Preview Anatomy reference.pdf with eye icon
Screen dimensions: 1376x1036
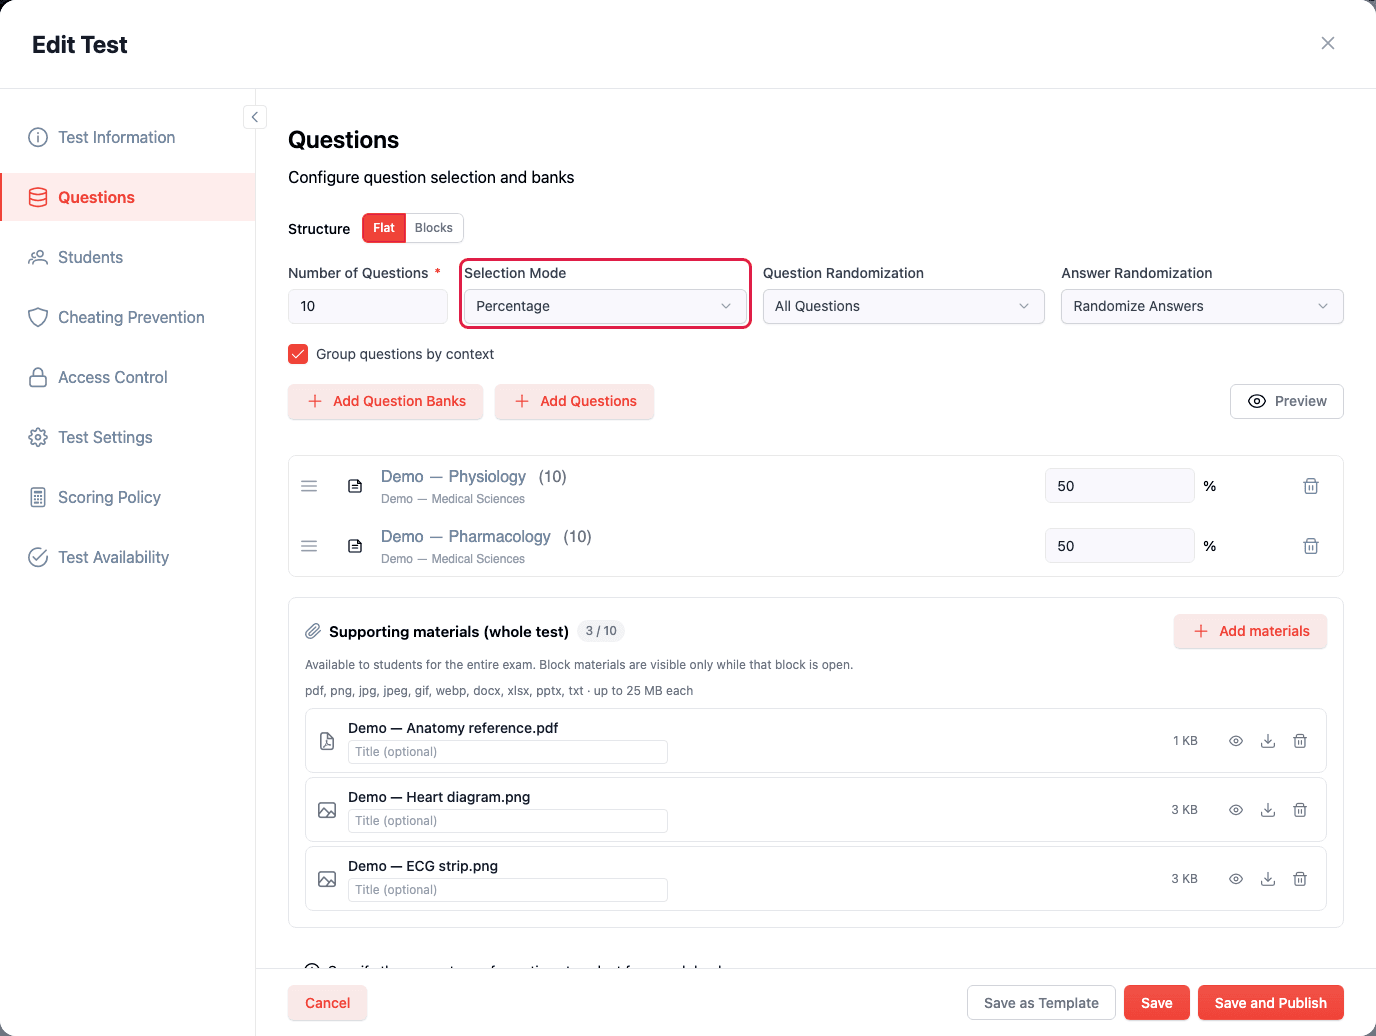pos(1236,741)
